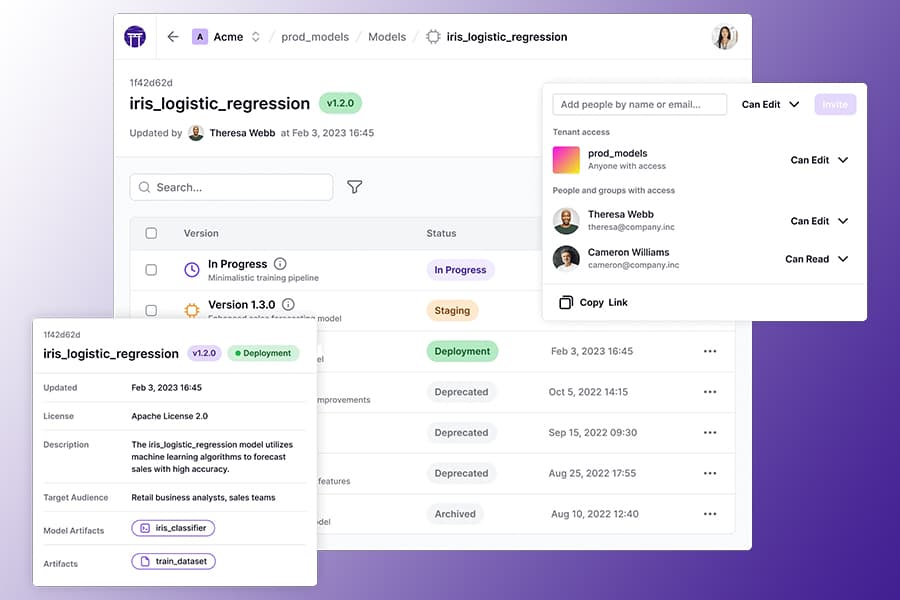Open the iris_classifier model artifact chip
This screenshot has height=600, width=900.
click(173, 528)
